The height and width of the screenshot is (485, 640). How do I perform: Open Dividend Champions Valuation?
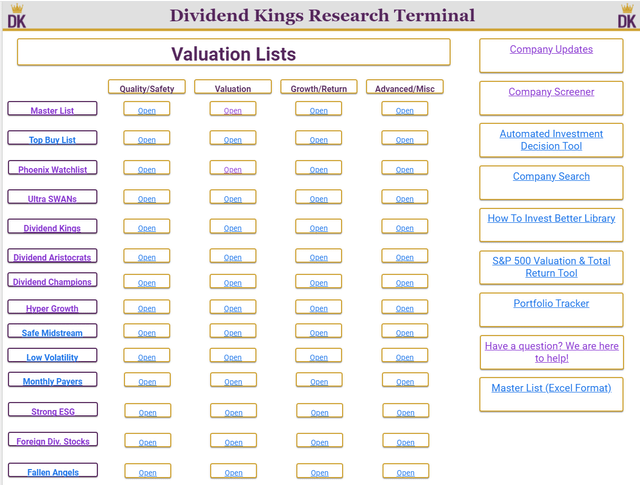(x=233, y=282)
